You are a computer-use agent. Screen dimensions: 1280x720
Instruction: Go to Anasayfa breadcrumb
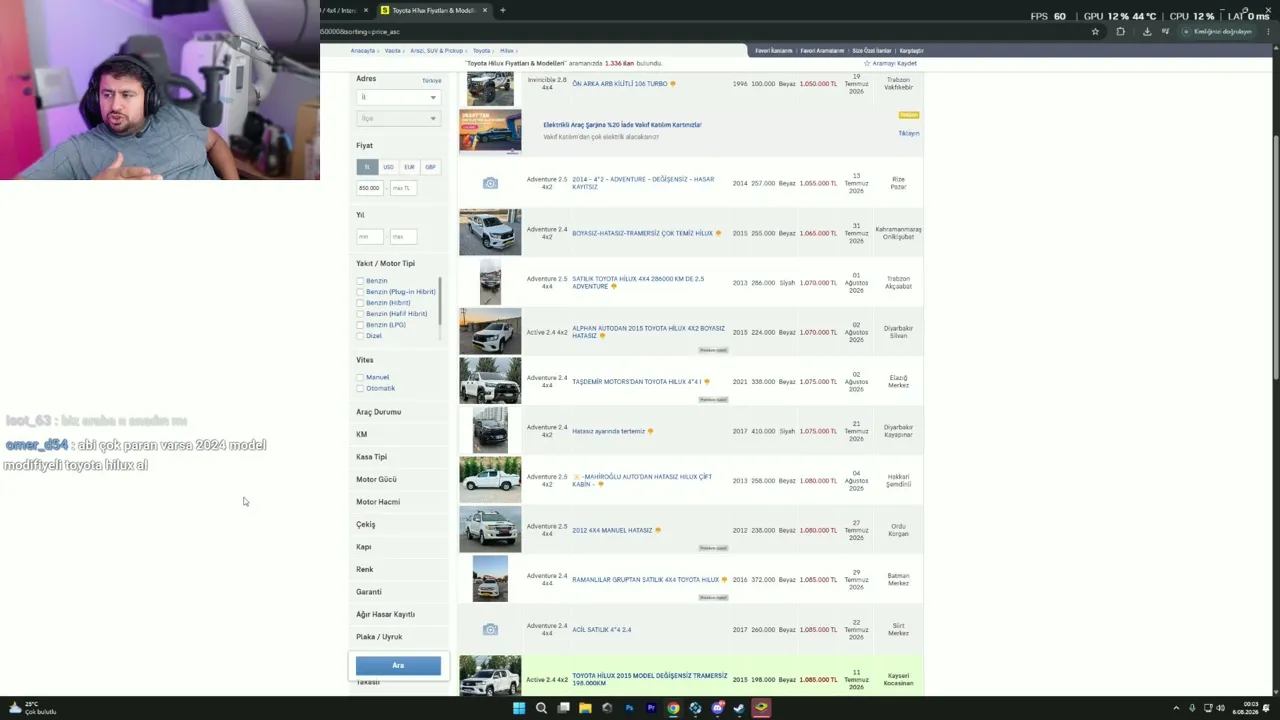363,51
